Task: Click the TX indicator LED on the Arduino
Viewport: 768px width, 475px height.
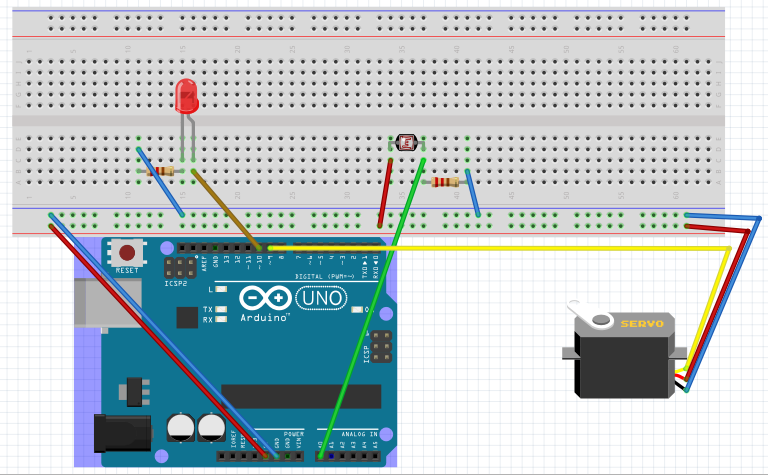Action: pyautogui.click(x=221, y=309)
